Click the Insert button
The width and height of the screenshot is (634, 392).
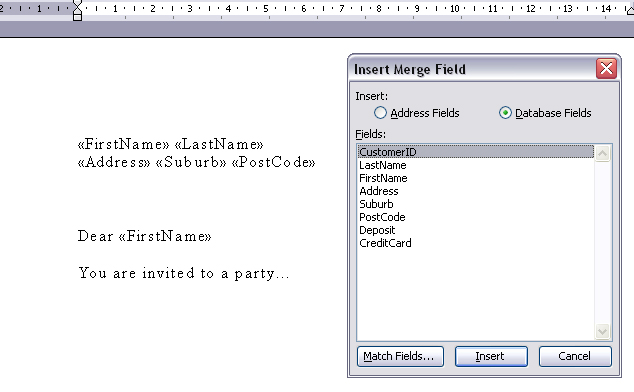coord(491,356)
